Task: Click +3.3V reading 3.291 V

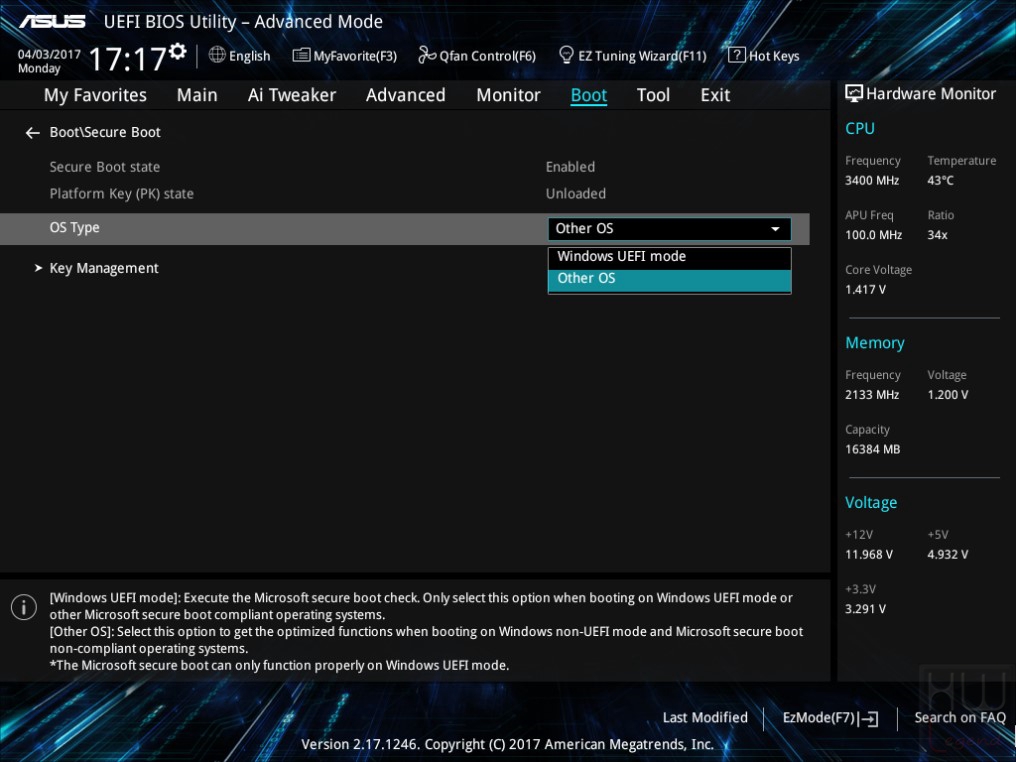Action: (865, 609)
